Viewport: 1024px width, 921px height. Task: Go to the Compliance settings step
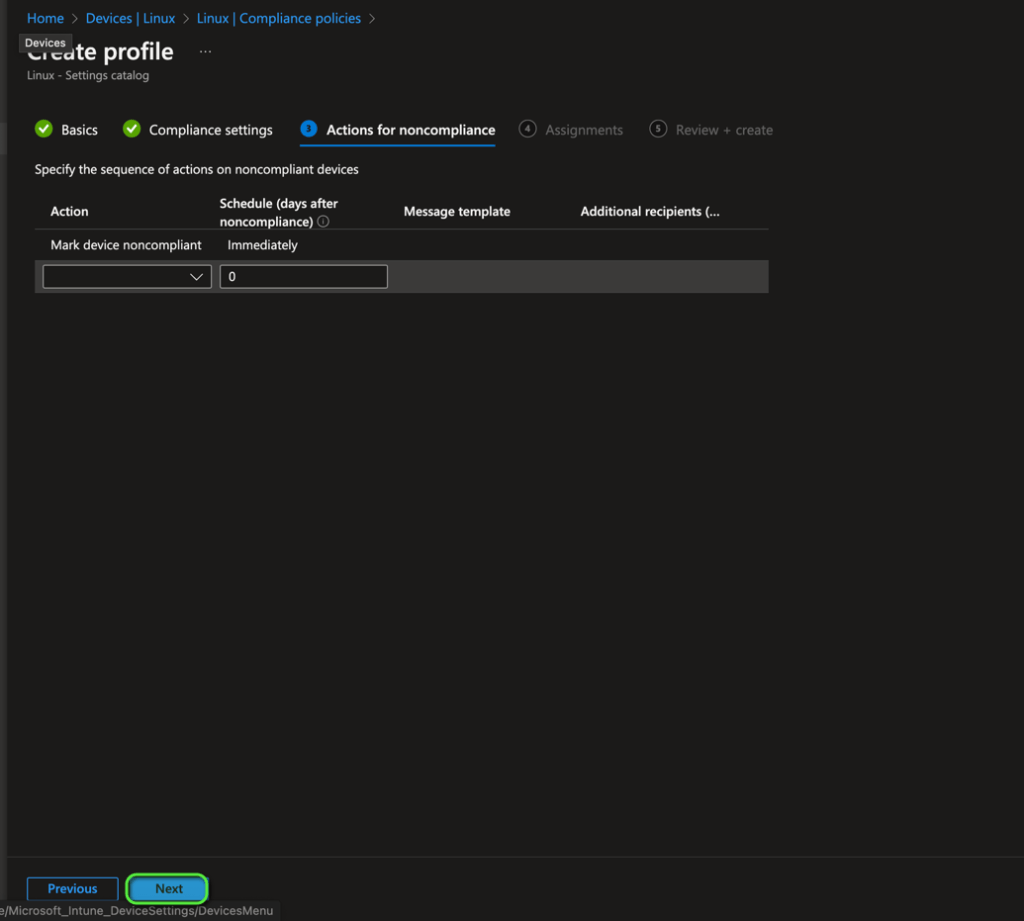210,130
